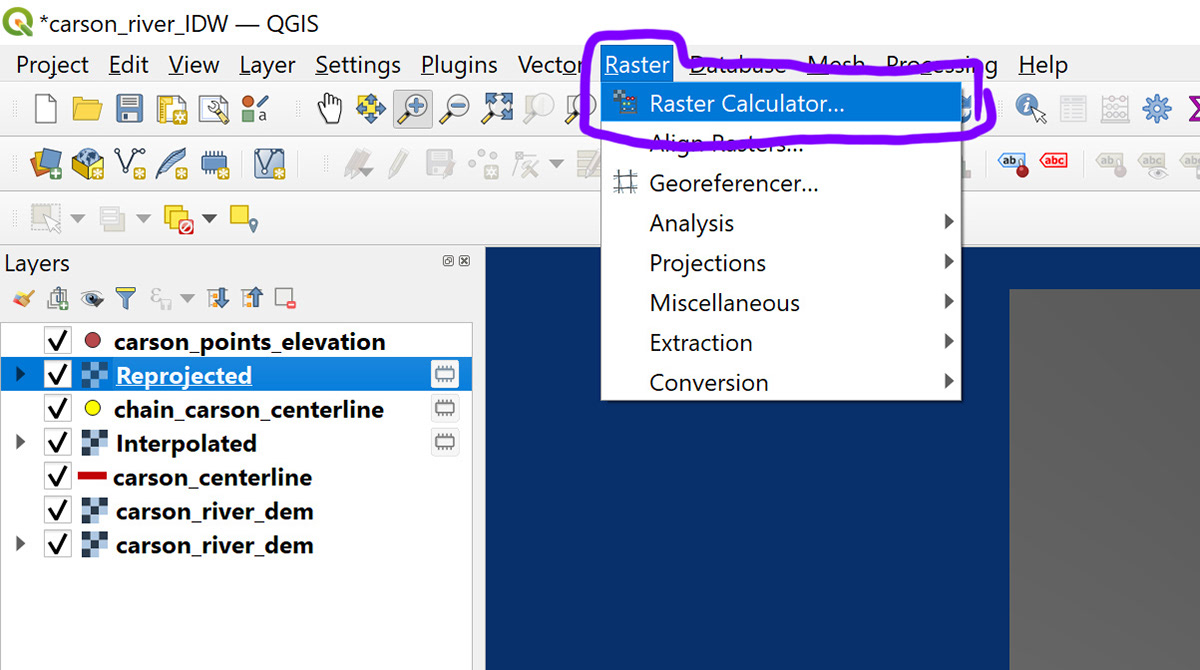Create a new project with blank page icon
This screenshot has height=670, width=1200.
(x=45, y=108)
